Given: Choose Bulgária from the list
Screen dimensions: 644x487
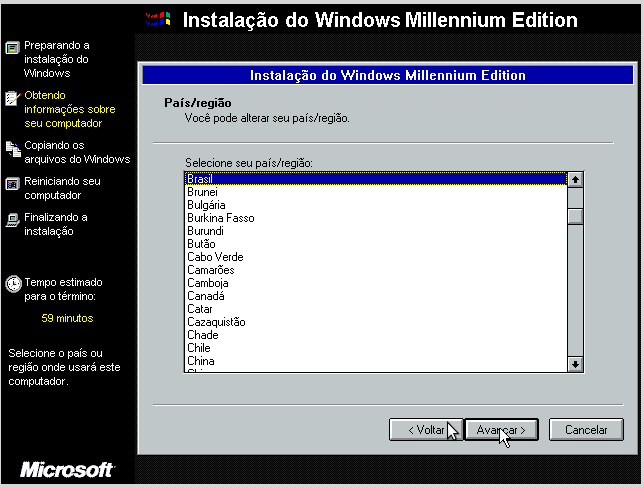Looking at the screenshot, I should pyautogui.click(x=376, y=205).
